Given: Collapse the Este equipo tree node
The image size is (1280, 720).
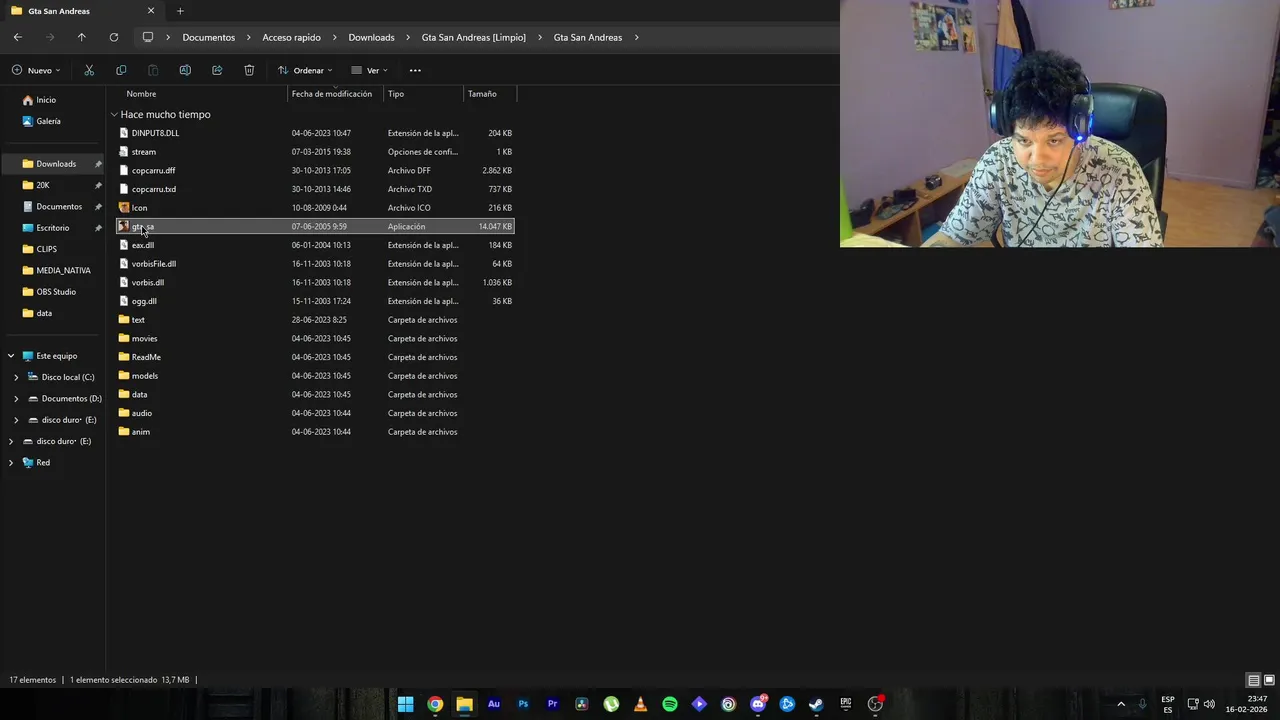Looking at the screenshot, I should tap(11, 356).
